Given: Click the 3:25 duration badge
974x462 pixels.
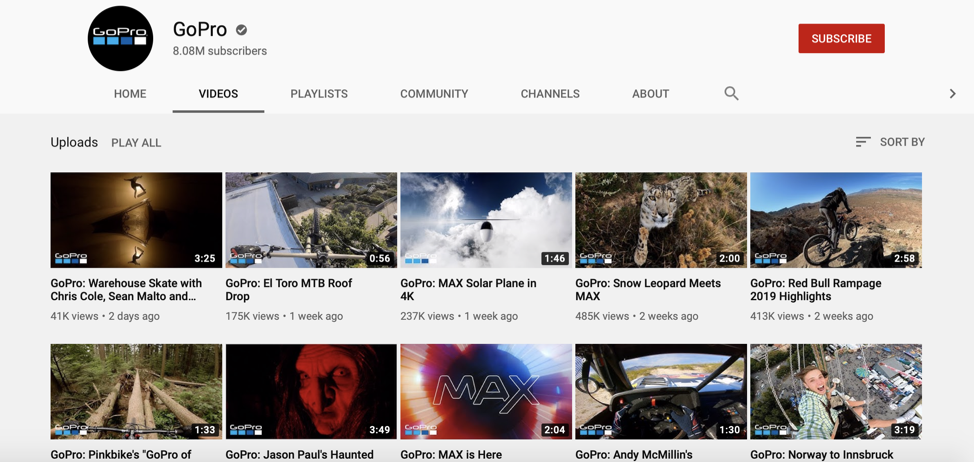Looking at the screenshot, I should tap(204, 258).
